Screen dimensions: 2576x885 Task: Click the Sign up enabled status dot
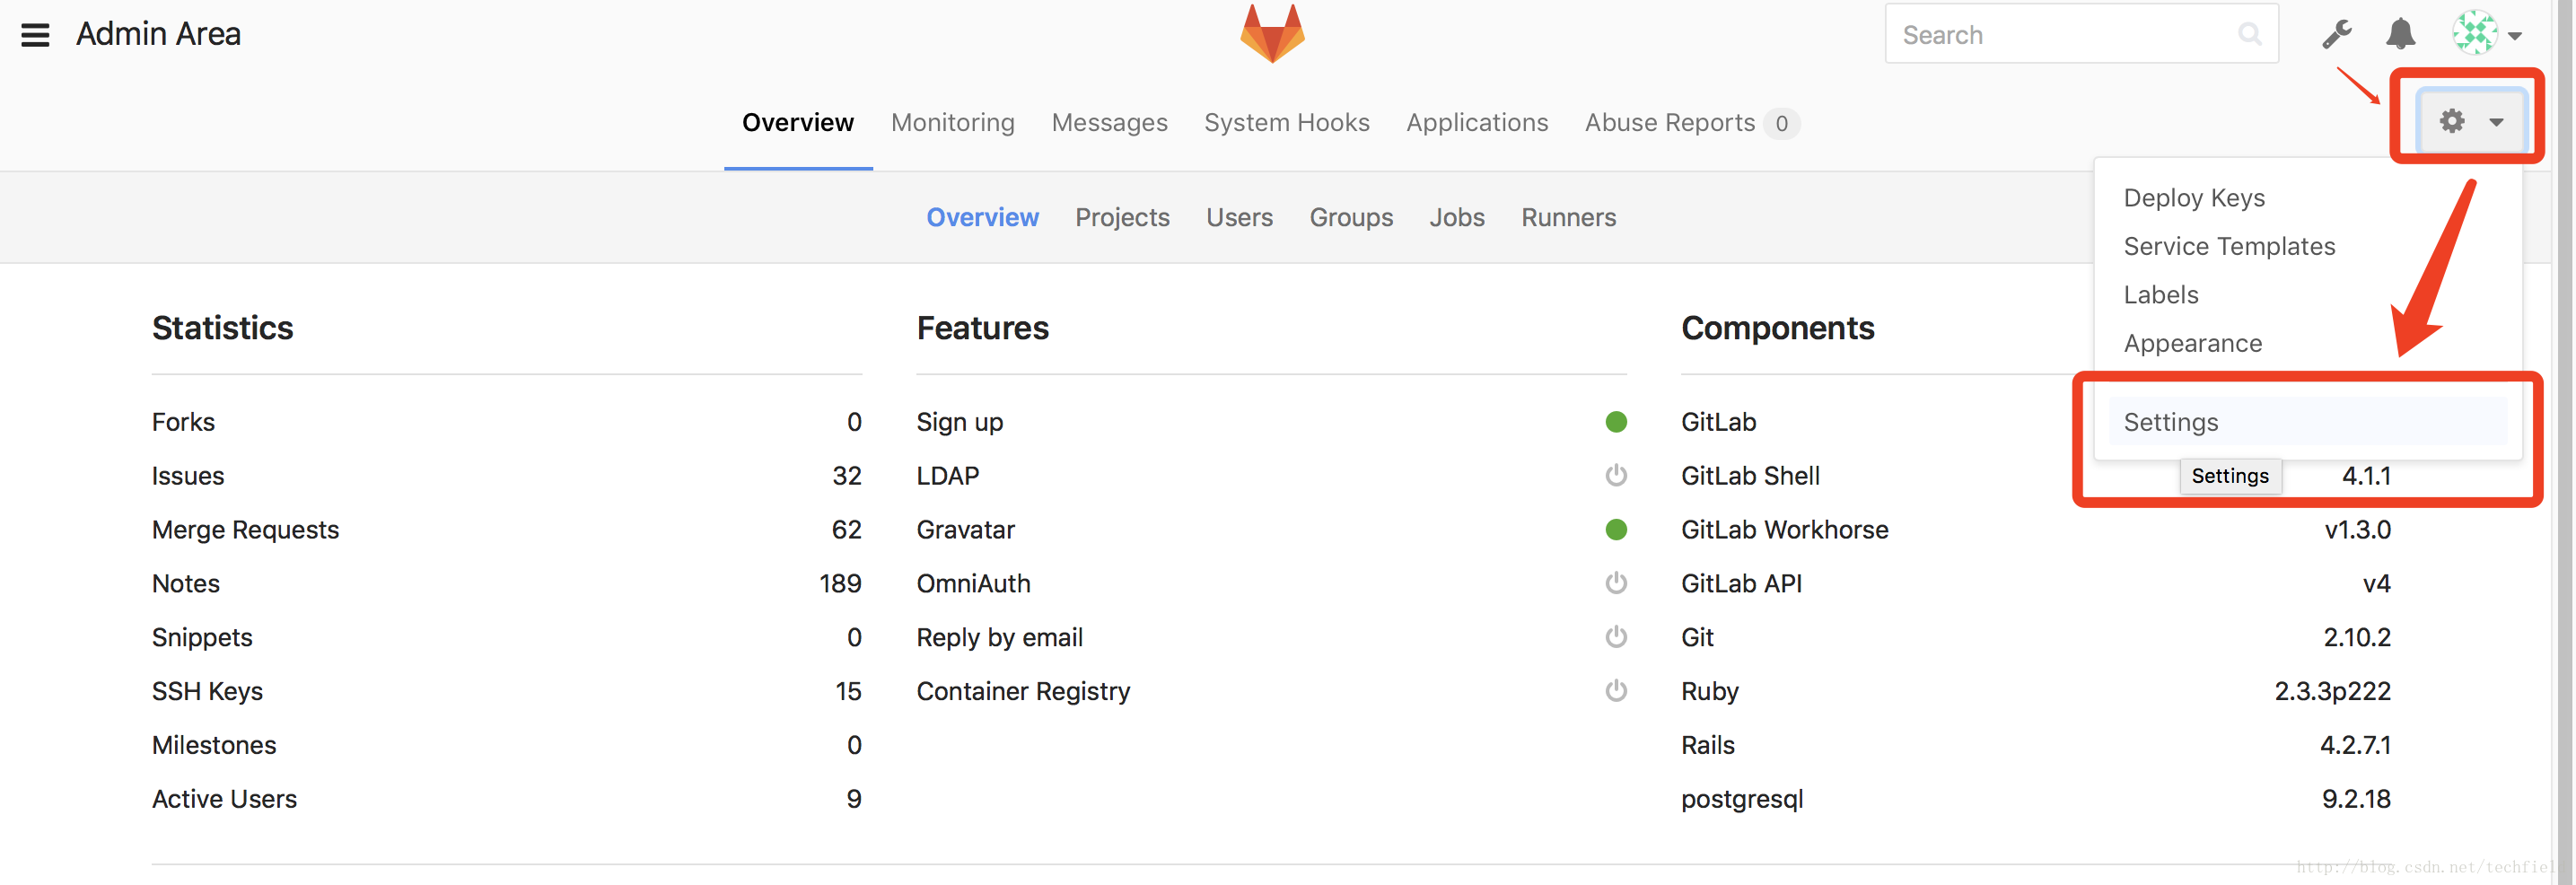click(1616, 422)
